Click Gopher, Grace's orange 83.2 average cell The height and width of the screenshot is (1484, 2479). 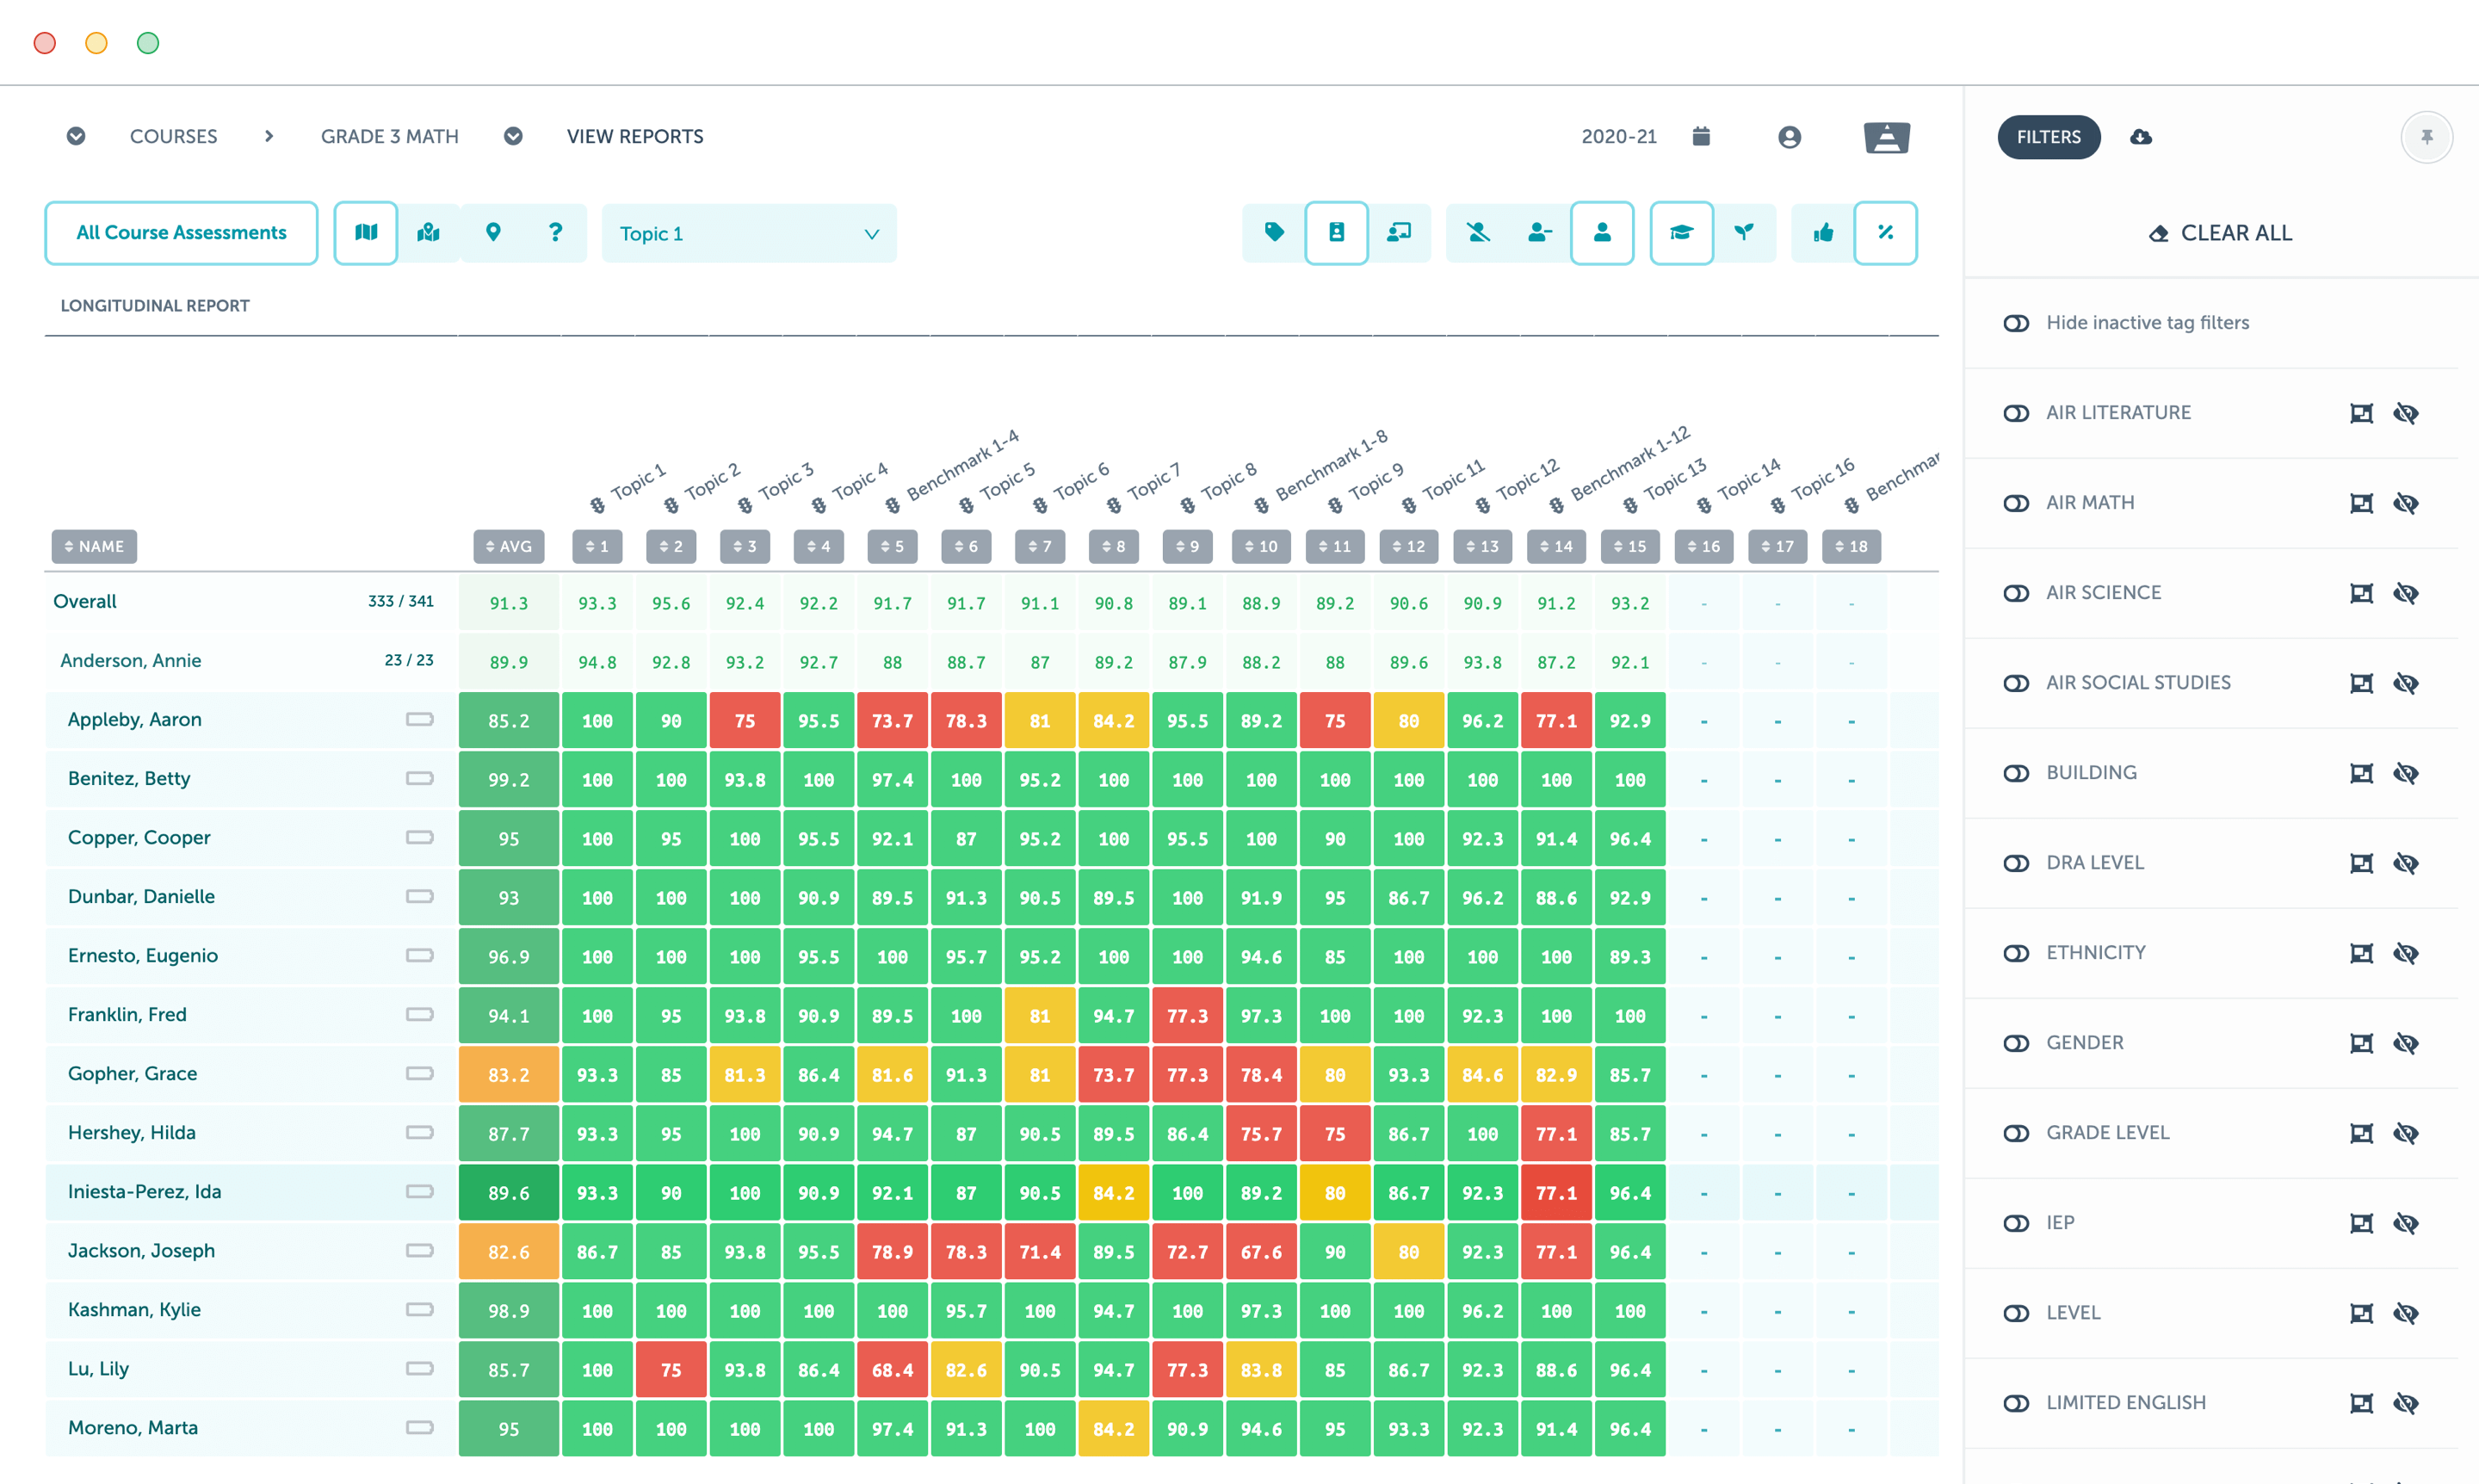(x=509, y=1074)
